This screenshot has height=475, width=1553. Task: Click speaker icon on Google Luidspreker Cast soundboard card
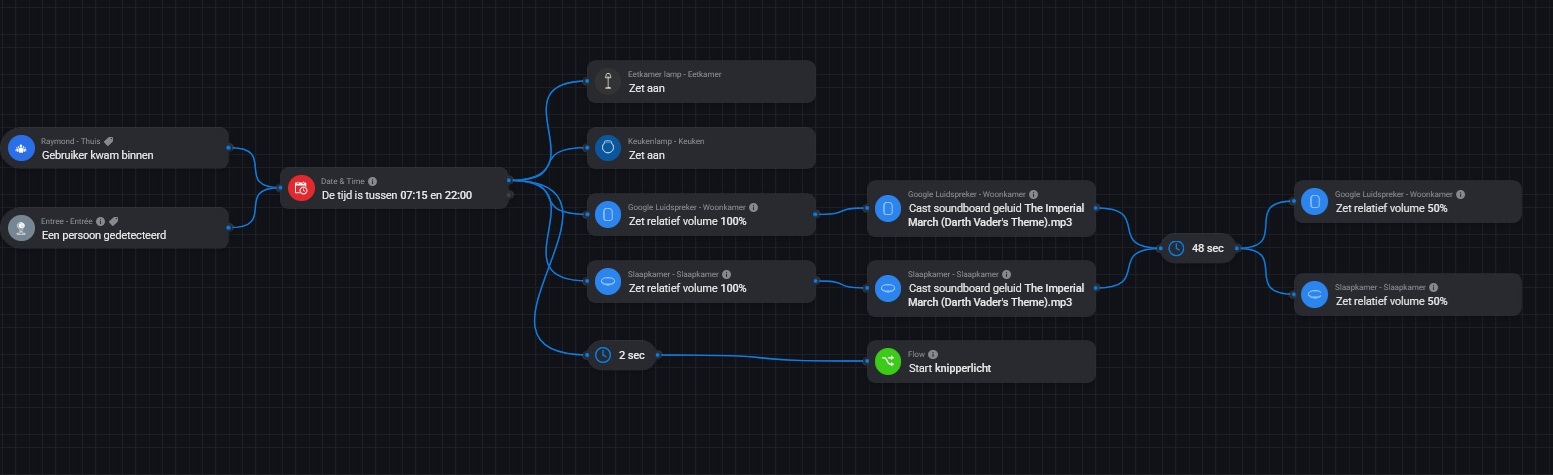(887, 208)
